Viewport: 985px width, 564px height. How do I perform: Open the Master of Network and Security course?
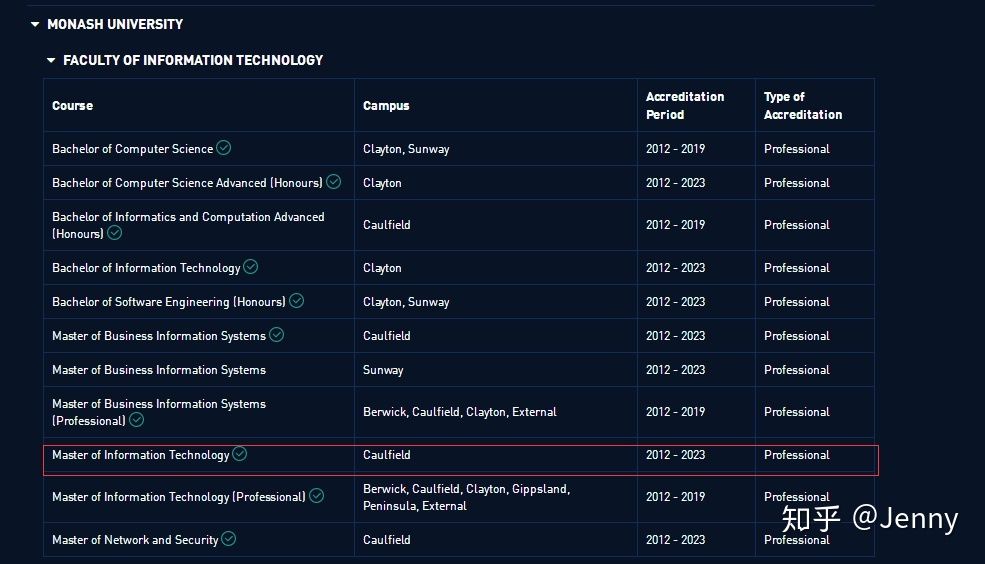pyautogui.click(x=135, y=540)
